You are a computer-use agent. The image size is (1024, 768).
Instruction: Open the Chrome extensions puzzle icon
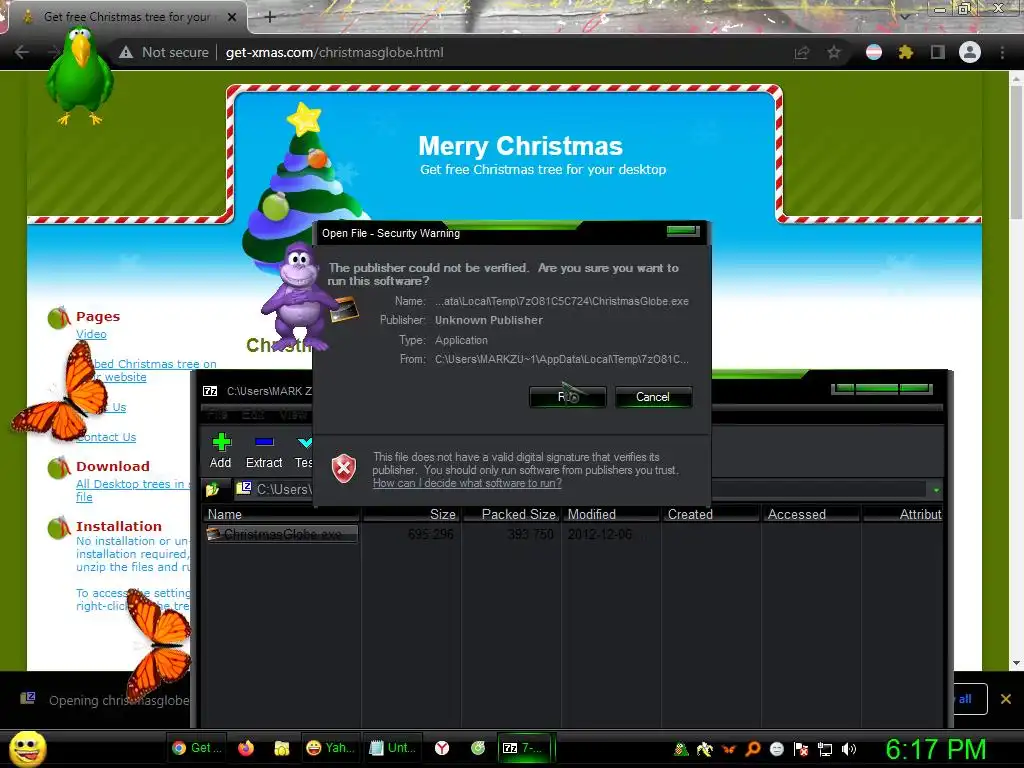tap(906, 52)
